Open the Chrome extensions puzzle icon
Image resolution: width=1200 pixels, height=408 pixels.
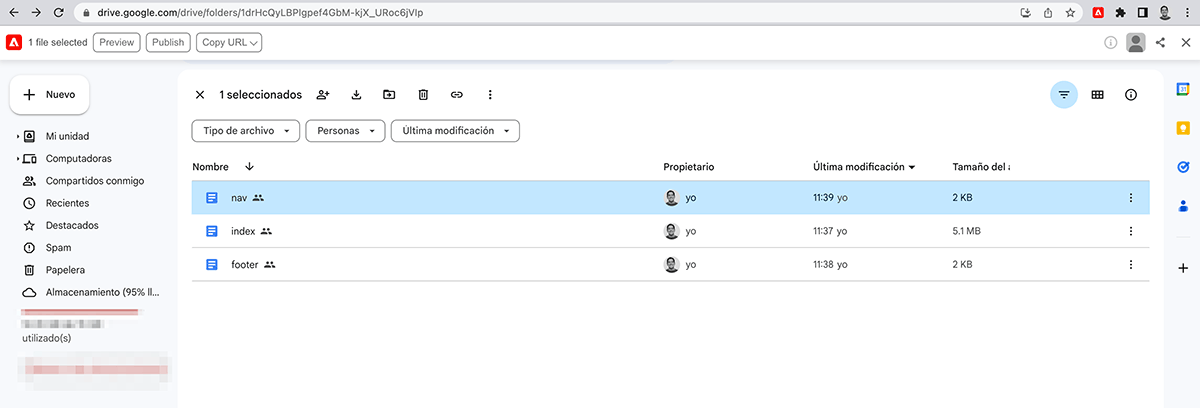(x=1120, y=13)
